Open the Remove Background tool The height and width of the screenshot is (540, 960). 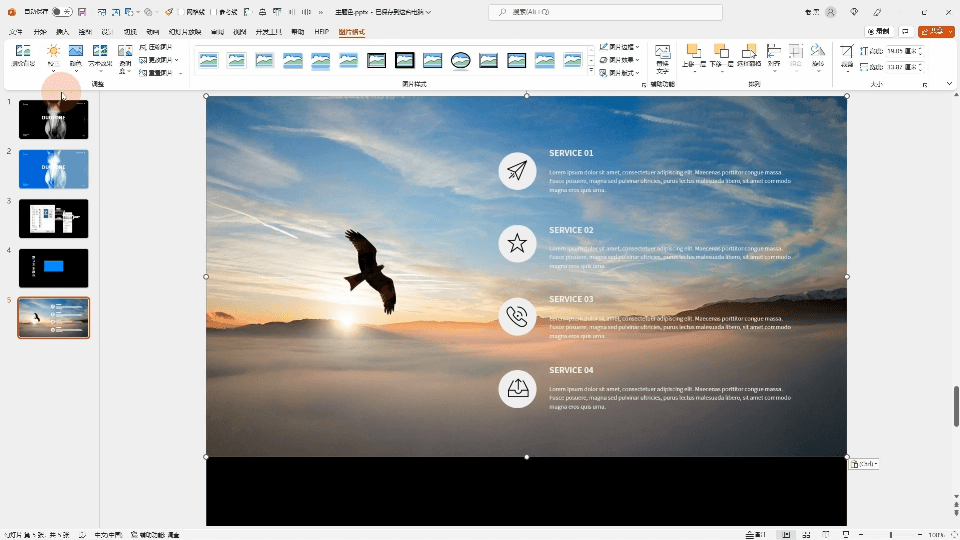tap(23, 55)
